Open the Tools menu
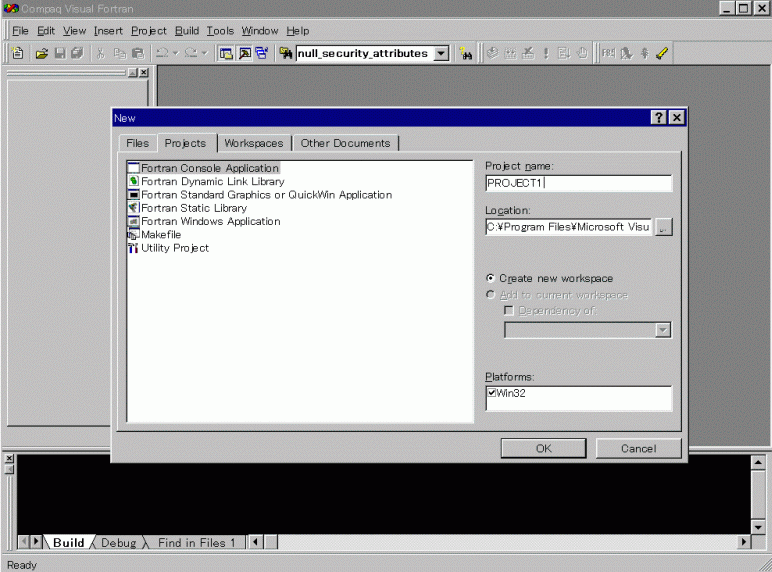This screenshot has height=572, width=772. point(220,31)
